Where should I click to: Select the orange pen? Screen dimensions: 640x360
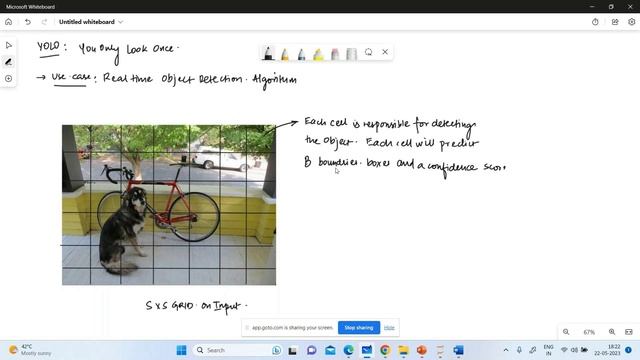point(285,53)
